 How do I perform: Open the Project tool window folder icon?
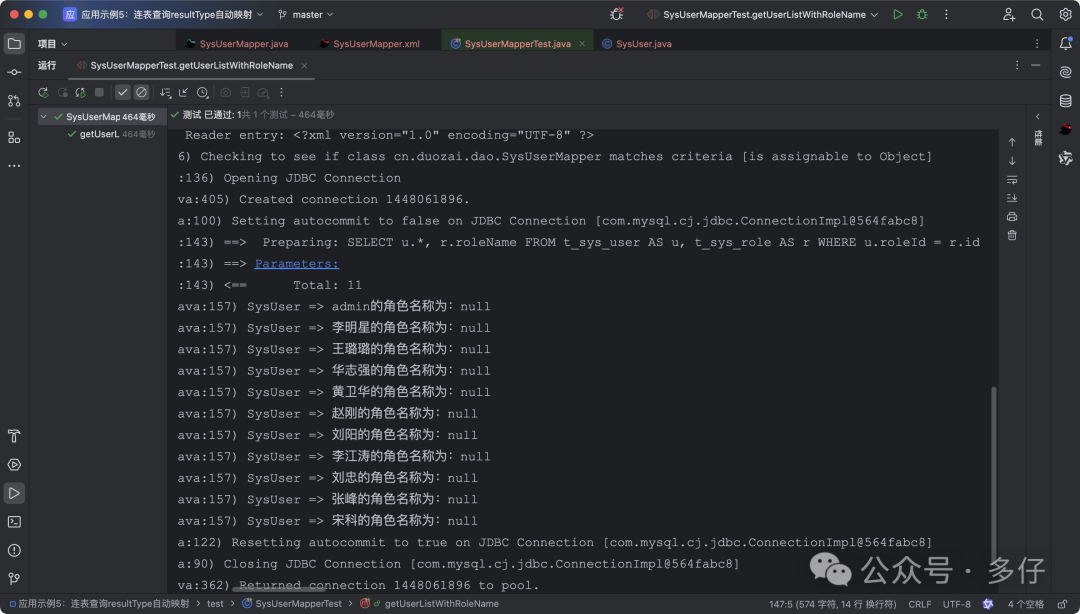pos(14,43)
